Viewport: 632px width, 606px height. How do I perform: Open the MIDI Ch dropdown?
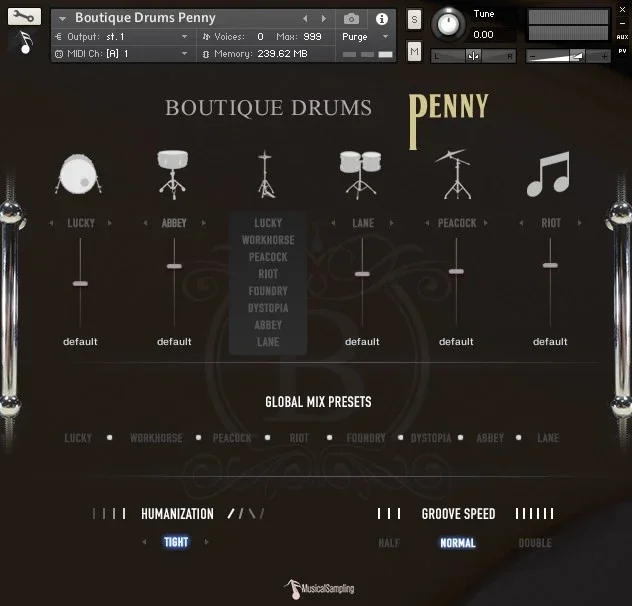[x=121, y=54]
